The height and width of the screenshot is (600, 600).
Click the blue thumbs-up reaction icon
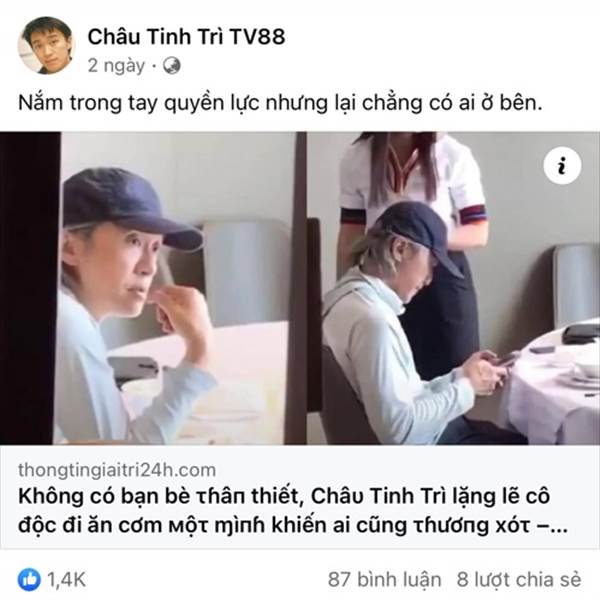click(29, 579)
